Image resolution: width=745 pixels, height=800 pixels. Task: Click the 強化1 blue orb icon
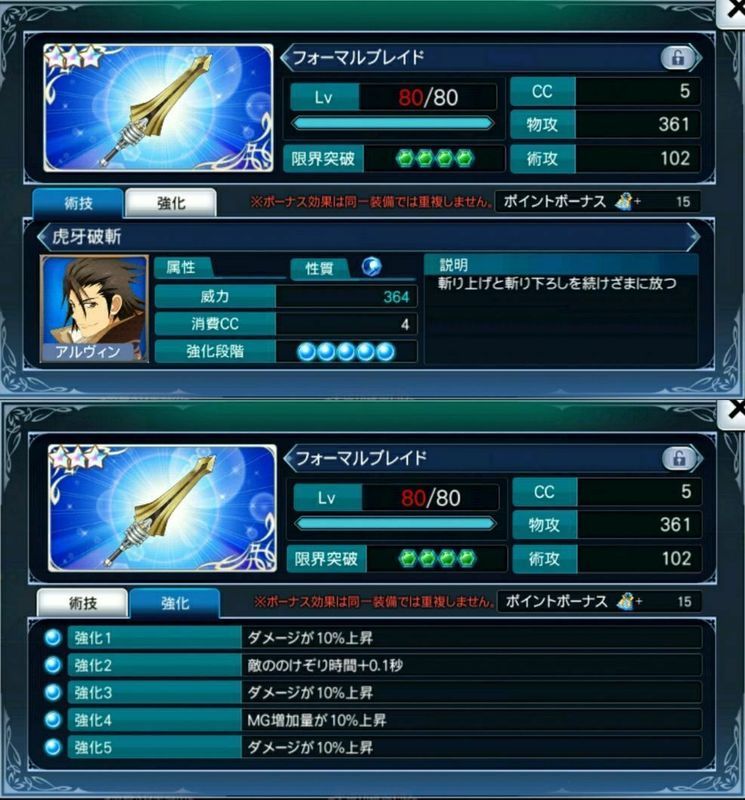[x=53, y=637]
